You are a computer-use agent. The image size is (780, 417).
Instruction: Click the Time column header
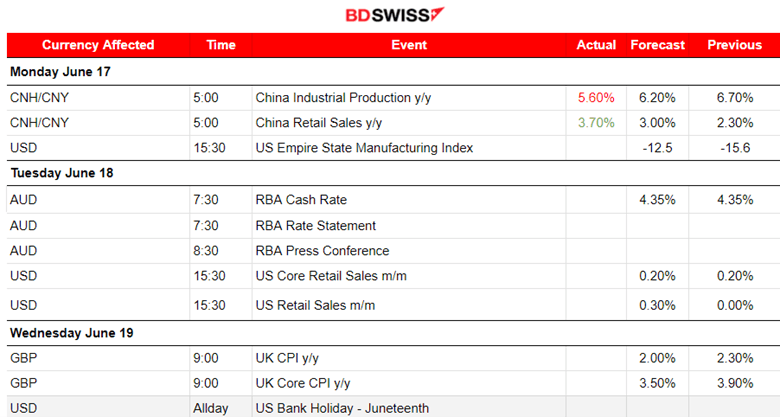(x=220, y=45)
